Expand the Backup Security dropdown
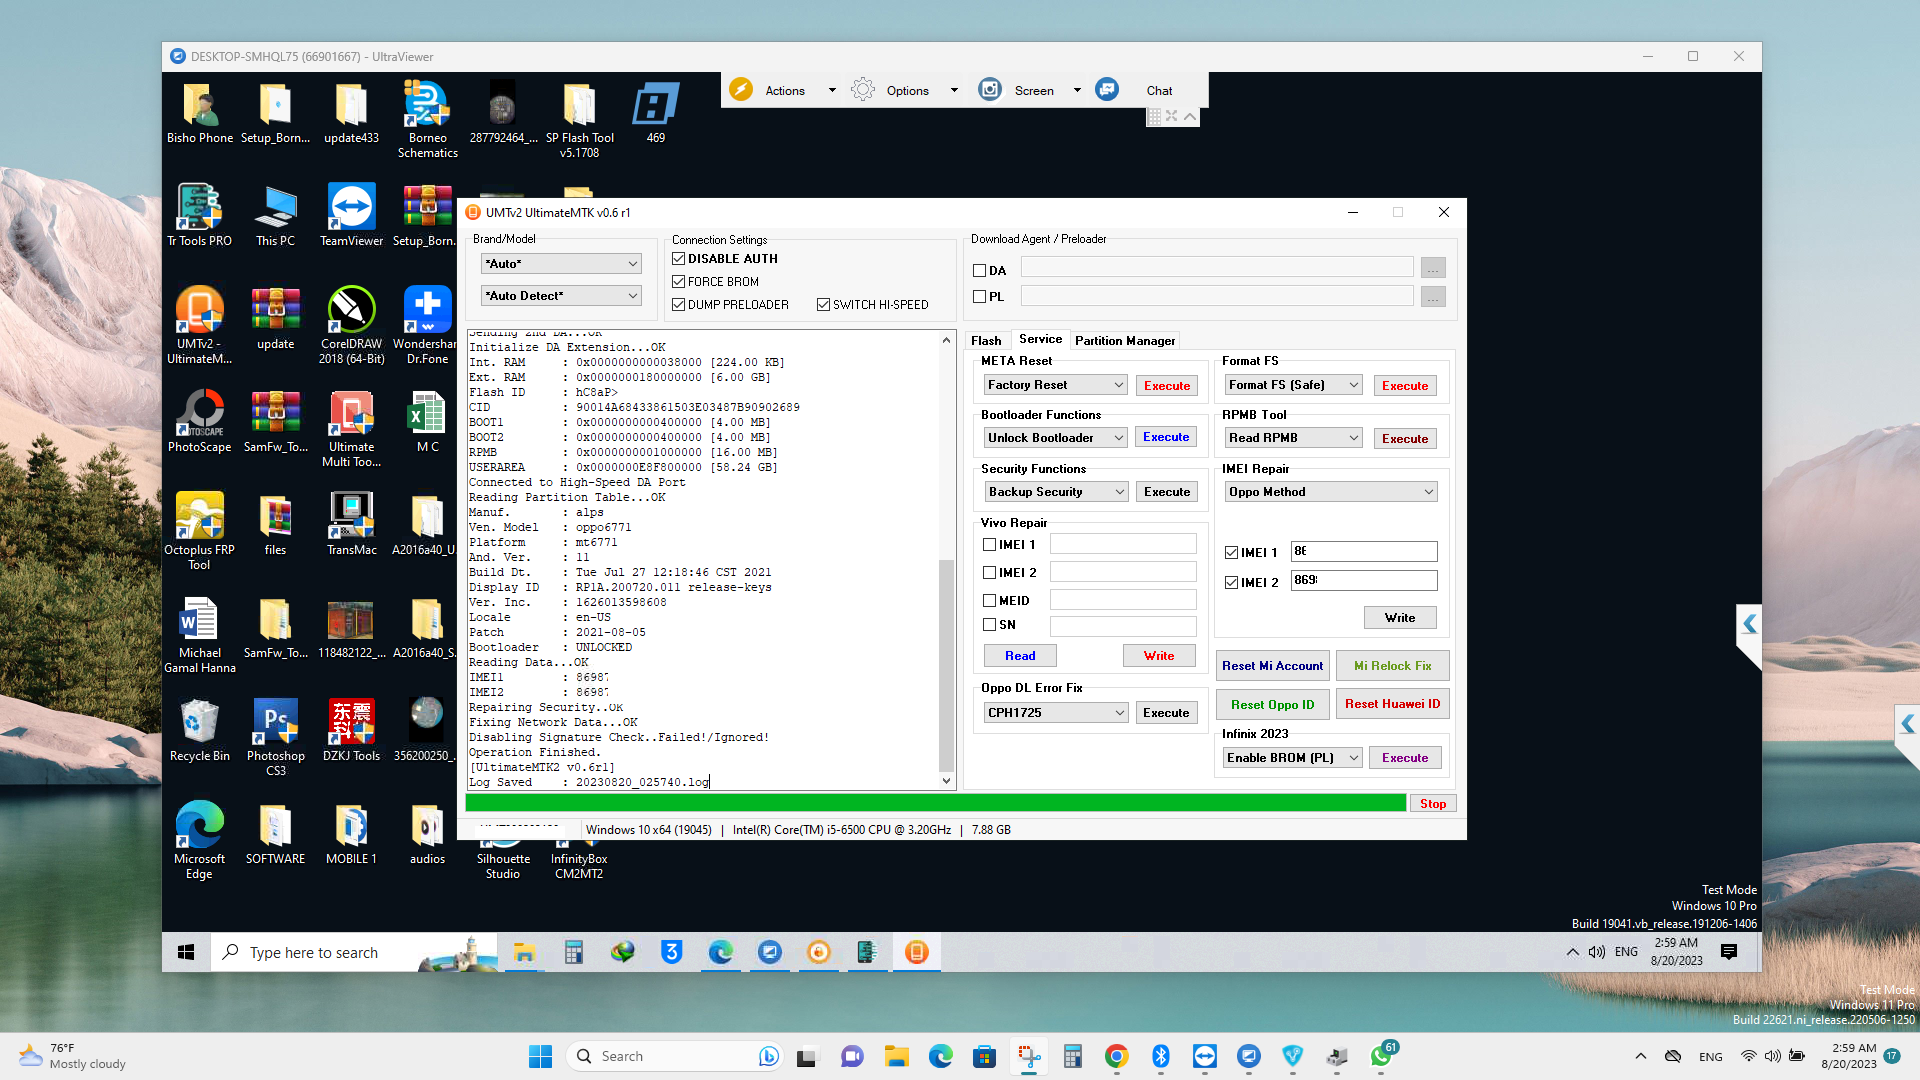Viewport: 1920px width, 1080px height. click(1056, 492)
